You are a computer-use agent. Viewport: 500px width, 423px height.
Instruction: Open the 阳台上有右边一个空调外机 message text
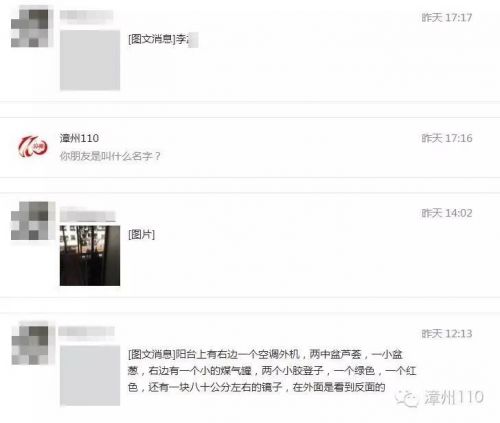coord(272,371)
